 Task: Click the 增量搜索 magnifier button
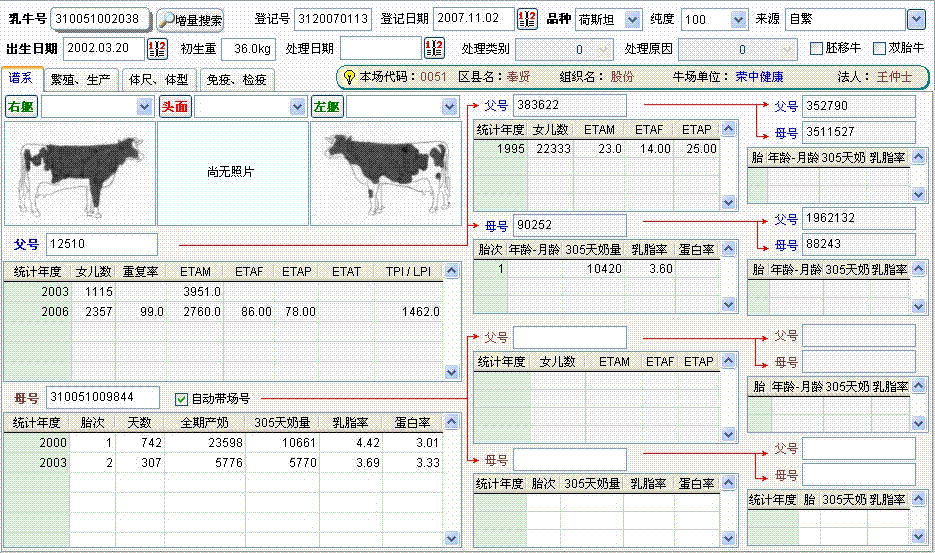coord(190,20)
